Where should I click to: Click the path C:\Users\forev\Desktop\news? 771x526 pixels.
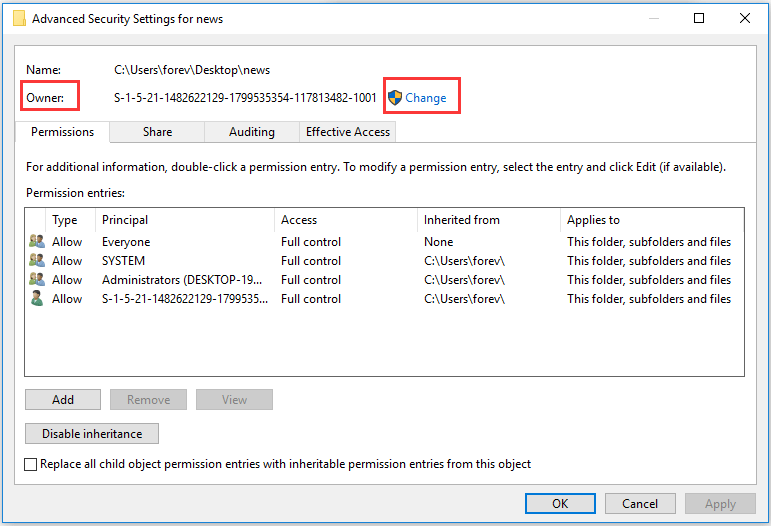tap(192, 70)
